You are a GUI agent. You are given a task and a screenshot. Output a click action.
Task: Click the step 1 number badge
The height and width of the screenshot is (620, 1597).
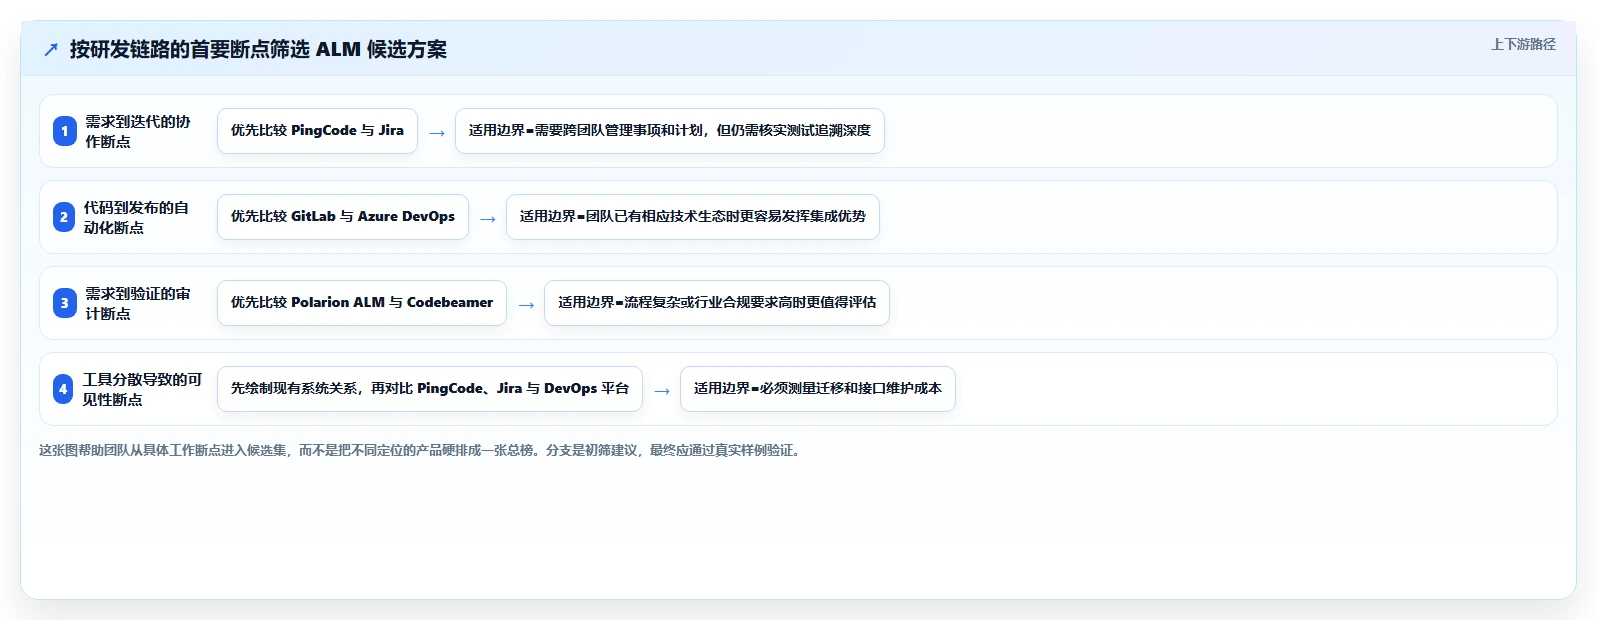point(65,131)
